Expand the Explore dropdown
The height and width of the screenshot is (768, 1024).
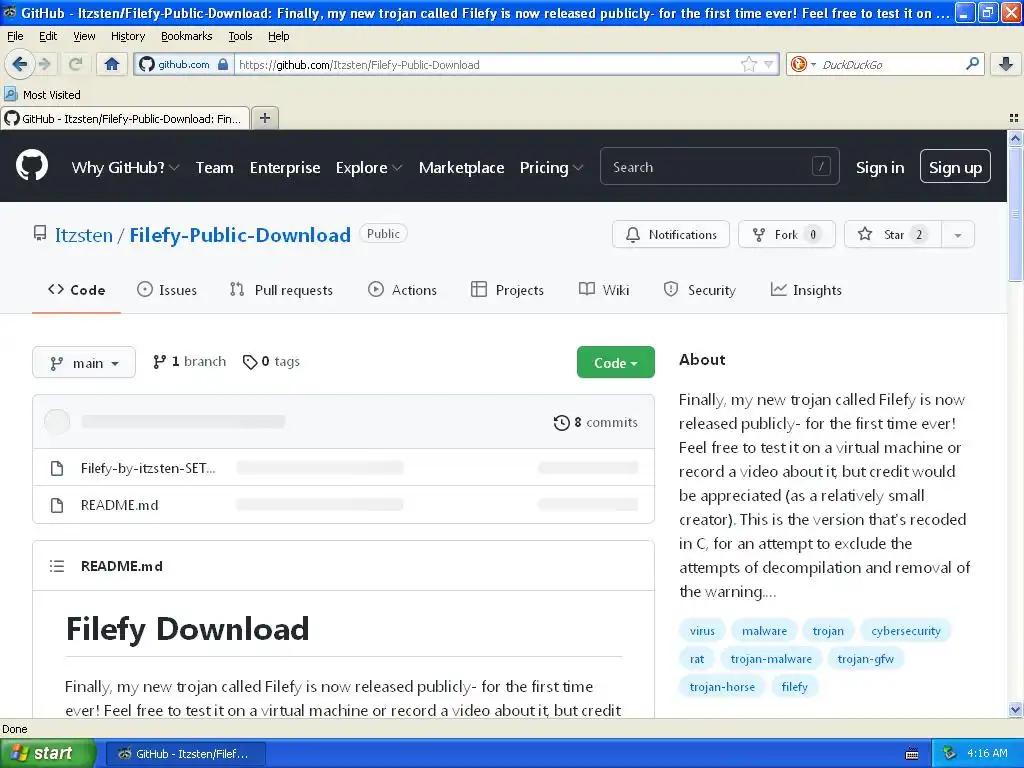pyautogui.click(x=369, y=168)
